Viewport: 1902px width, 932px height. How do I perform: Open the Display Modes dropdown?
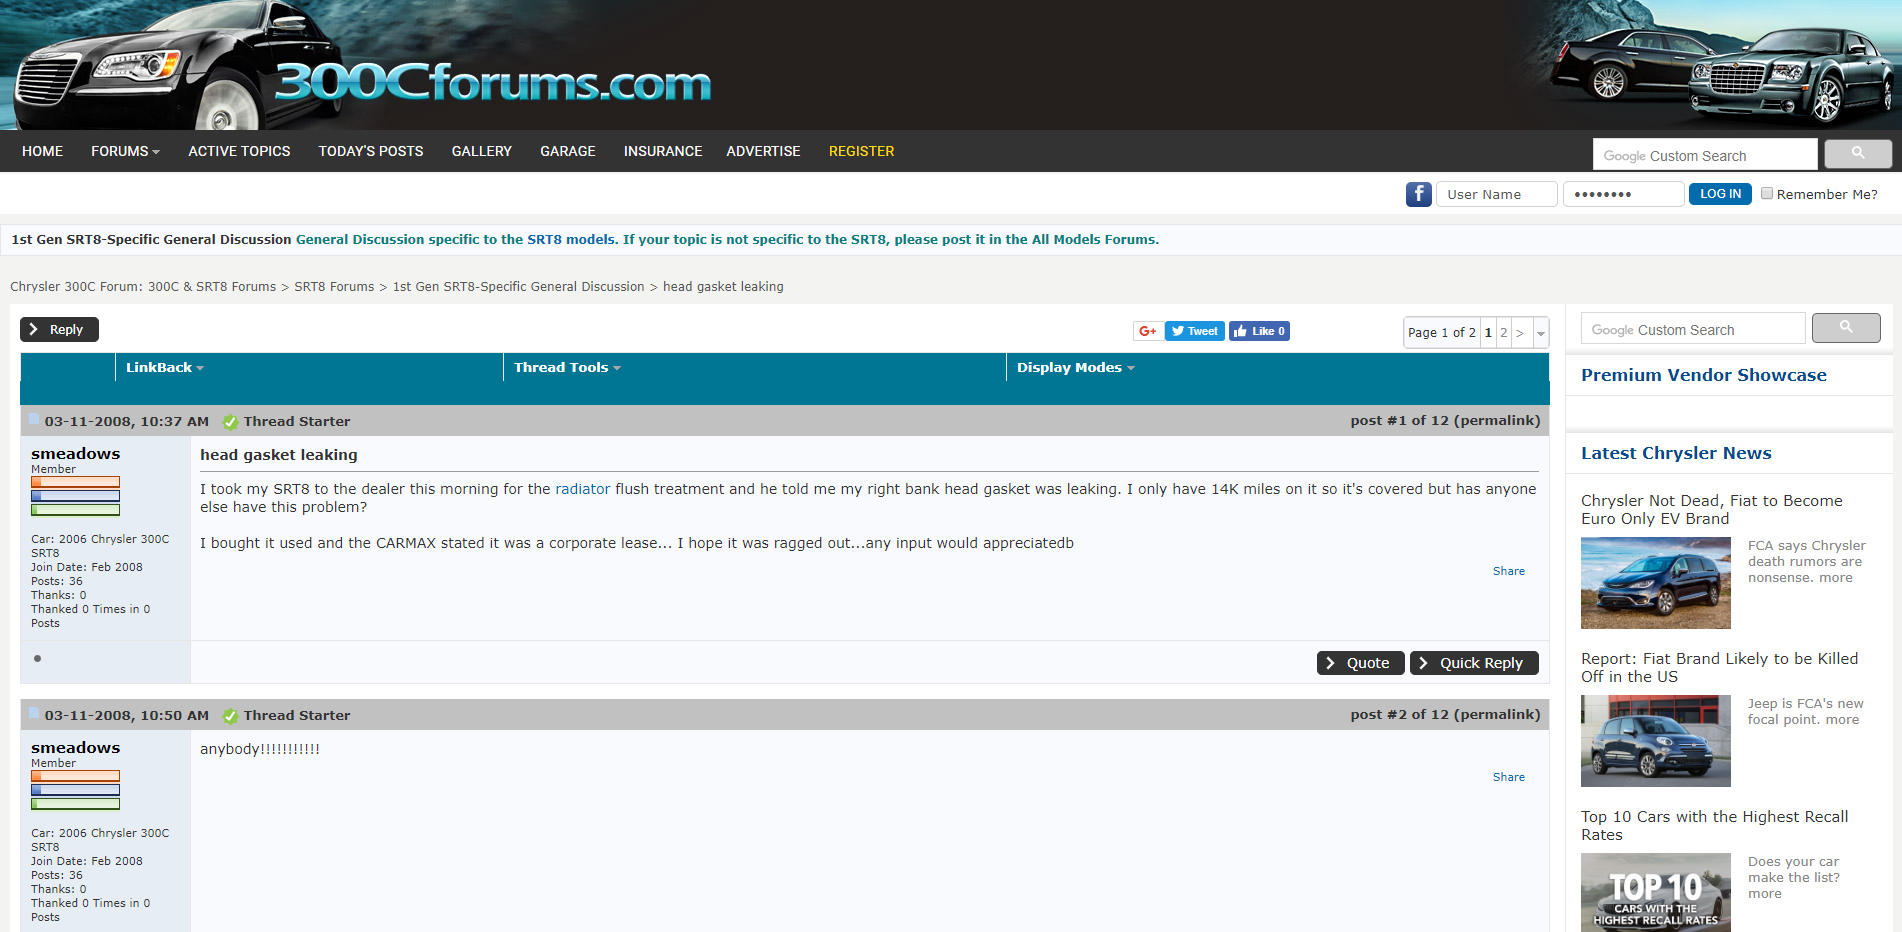click(x=1075, y=368)
